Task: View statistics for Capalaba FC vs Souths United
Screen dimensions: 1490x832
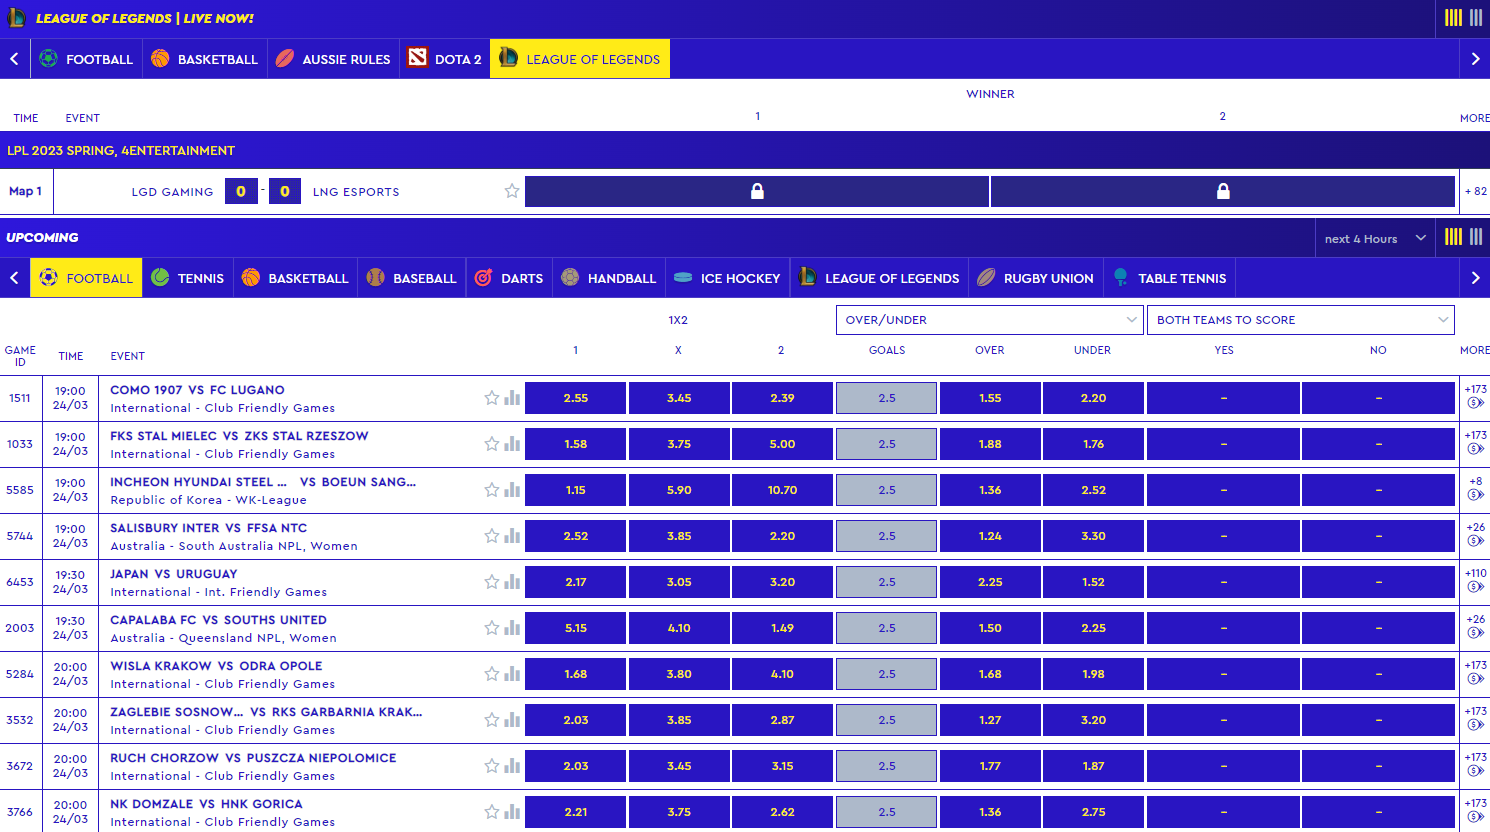Action: pos(512,628)
